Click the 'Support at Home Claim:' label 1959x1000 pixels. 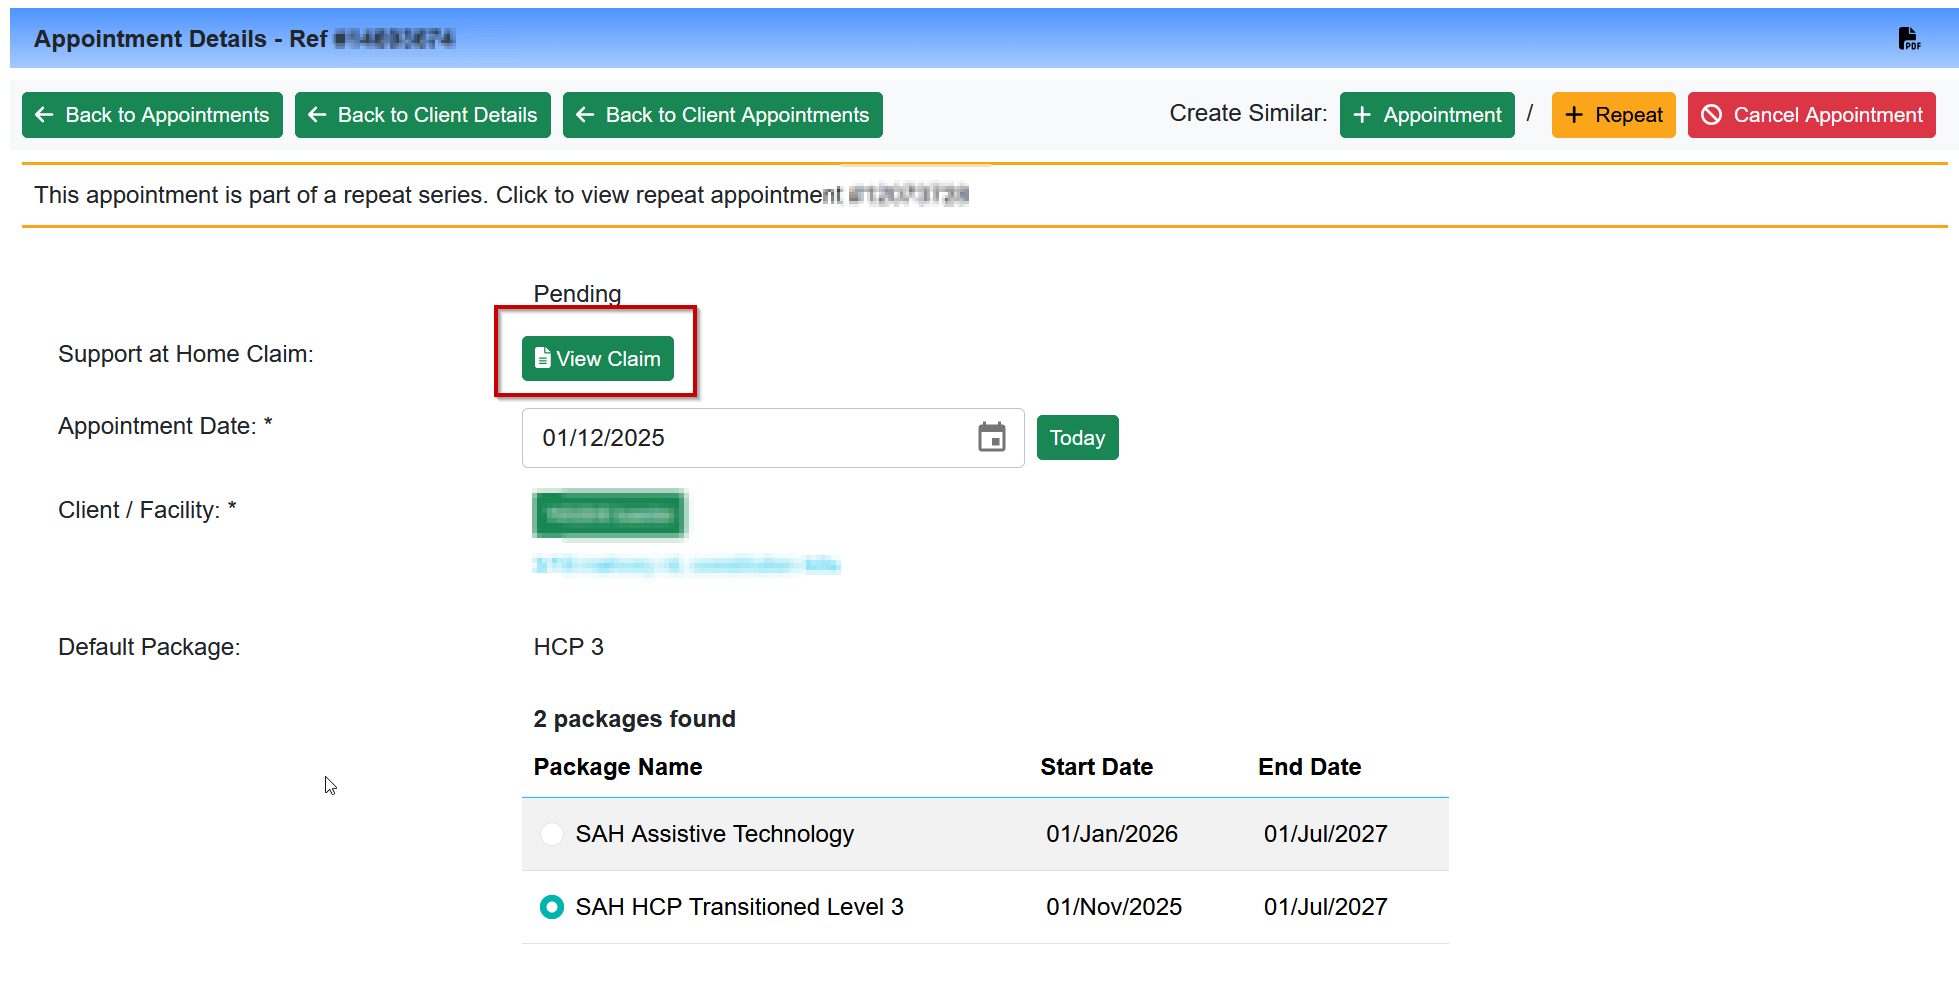click(x=186, y=354)
